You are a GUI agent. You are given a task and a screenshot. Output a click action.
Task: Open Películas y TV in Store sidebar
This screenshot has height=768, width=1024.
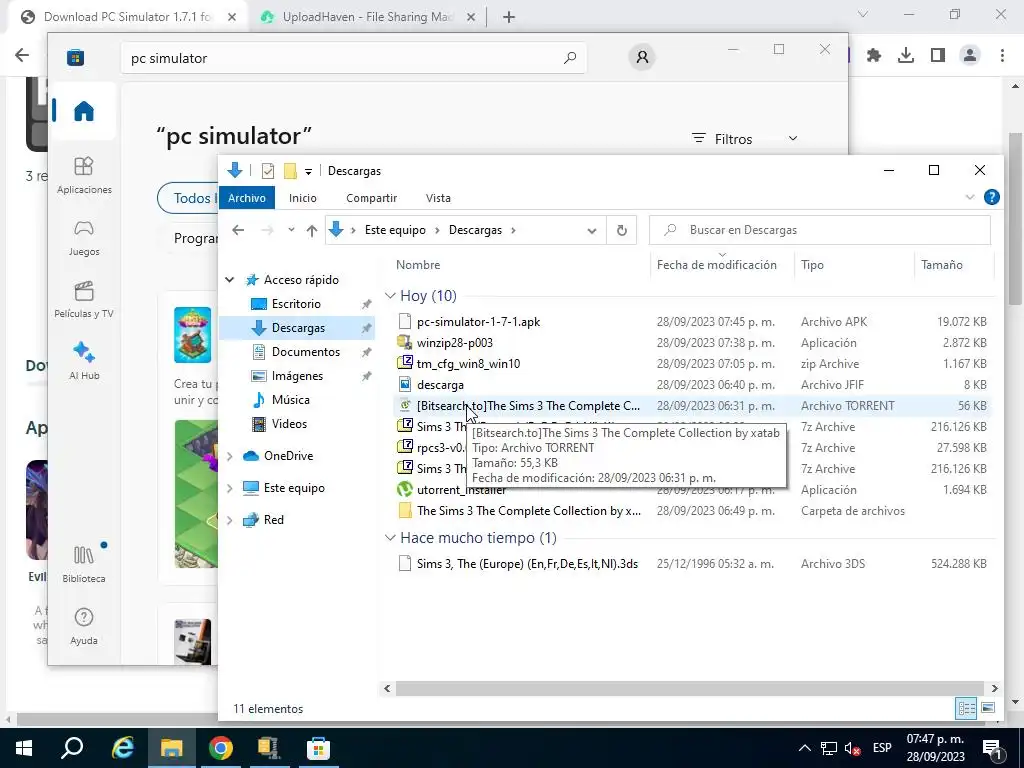84,299
